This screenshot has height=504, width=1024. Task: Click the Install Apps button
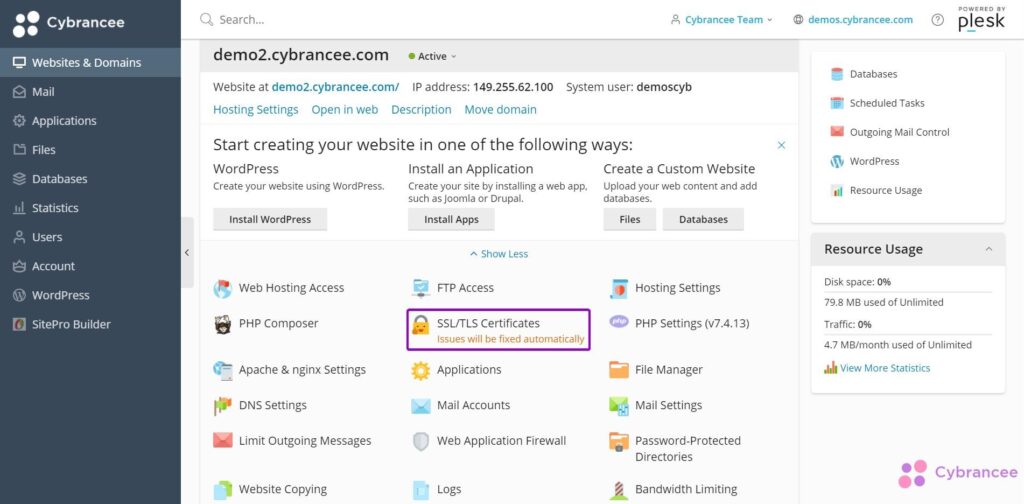[x=451, y=219]
